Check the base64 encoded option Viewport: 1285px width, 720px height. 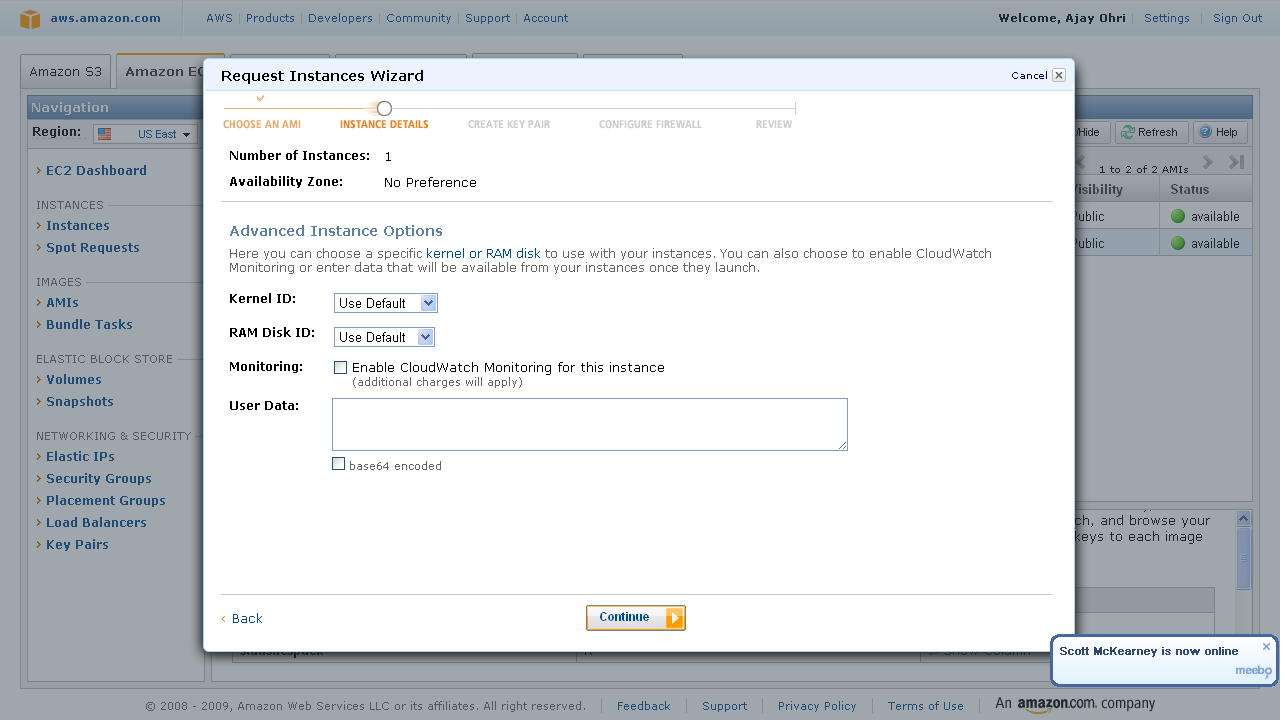339,464
